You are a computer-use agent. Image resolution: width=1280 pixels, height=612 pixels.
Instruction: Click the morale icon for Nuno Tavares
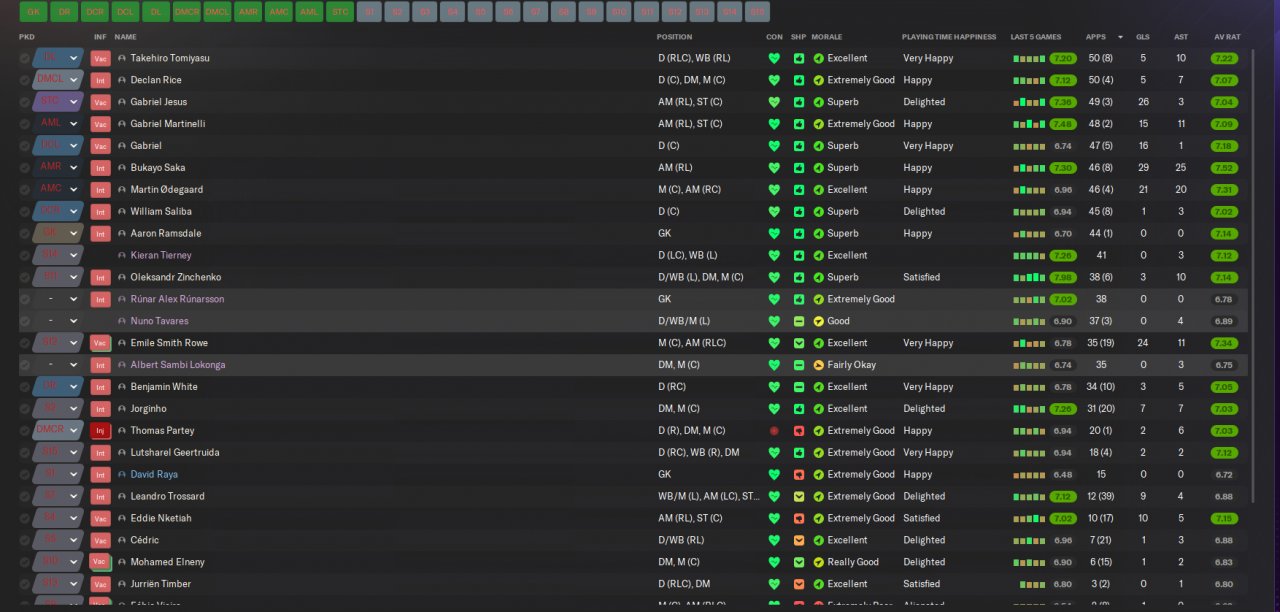(x=819, y=321)
